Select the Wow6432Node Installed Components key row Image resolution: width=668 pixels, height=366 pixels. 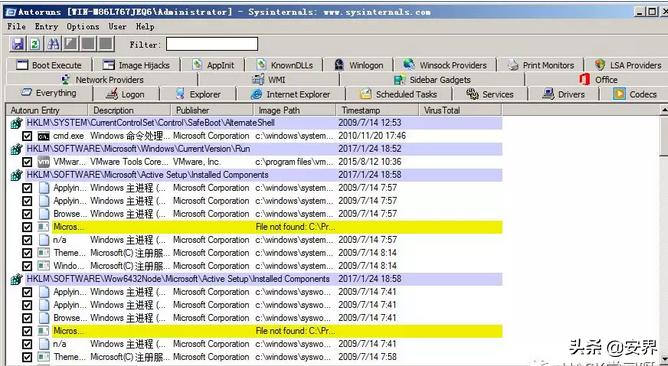[x=256, y=279]
